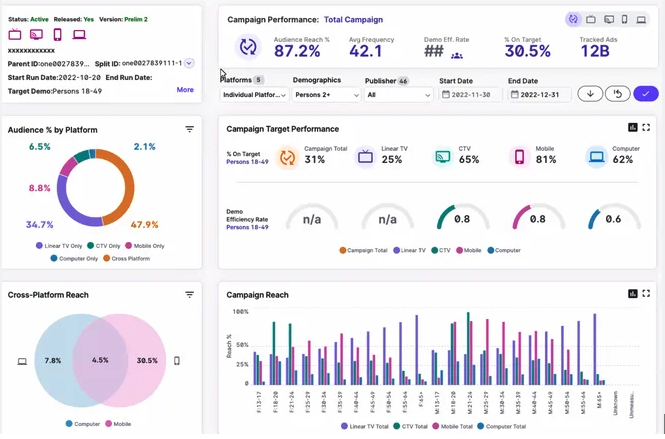Open the Demographics Persons 2+ dropdown
665x439 pixels.
[x=327, y=95]
